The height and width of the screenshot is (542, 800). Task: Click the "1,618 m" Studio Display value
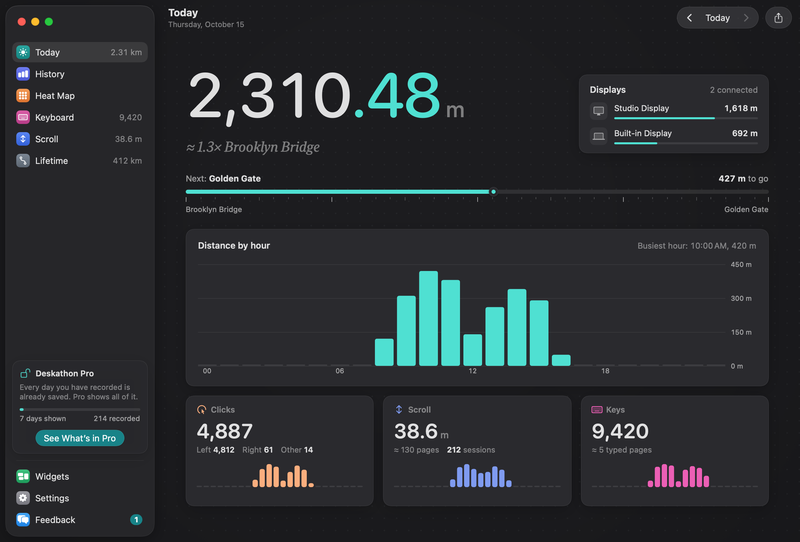(x=741, y=108)
